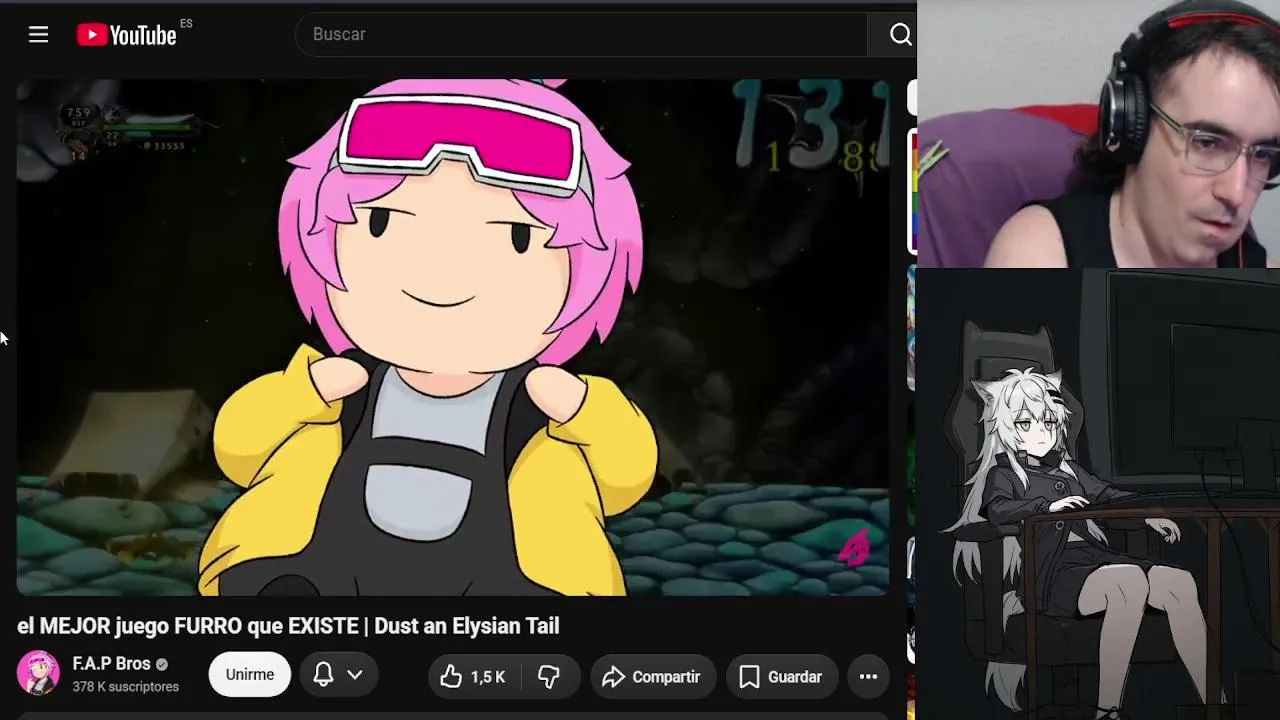Click the 378 K suscriptores text
The height and width of the screenshot is (720, 1280).
(126, 687)
